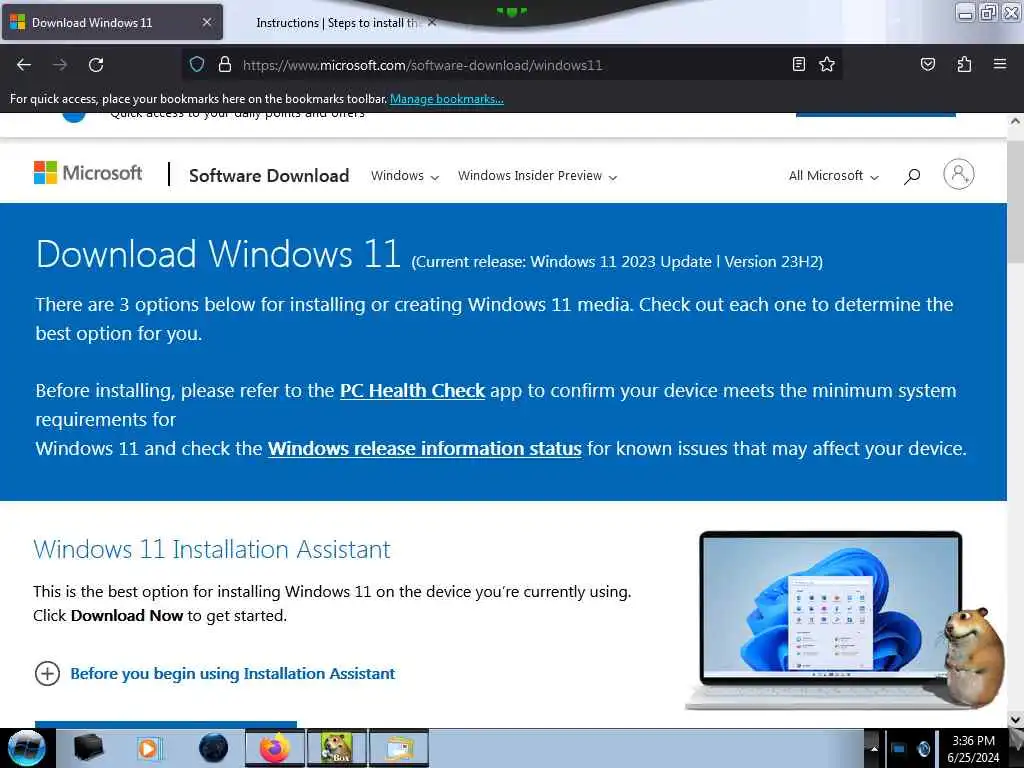Click the Firefox taskbar icon
The image size is (1024, 768).
275,748
